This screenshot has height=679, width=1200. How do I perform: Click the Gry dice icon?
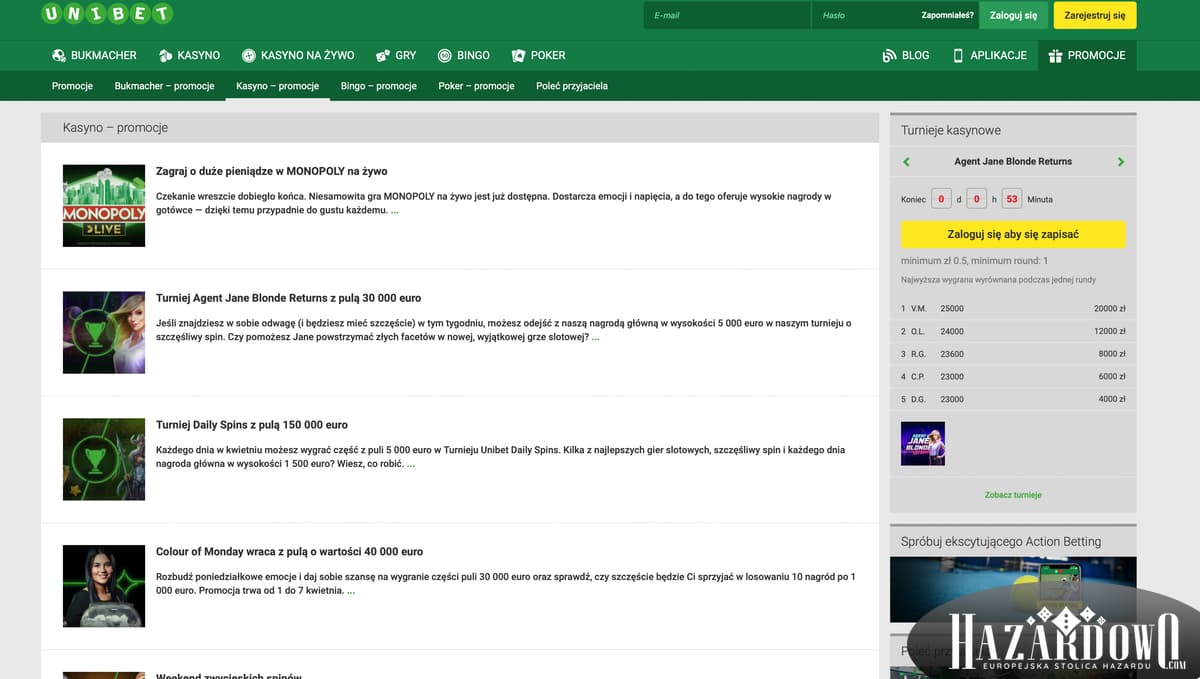coord(383,56)
